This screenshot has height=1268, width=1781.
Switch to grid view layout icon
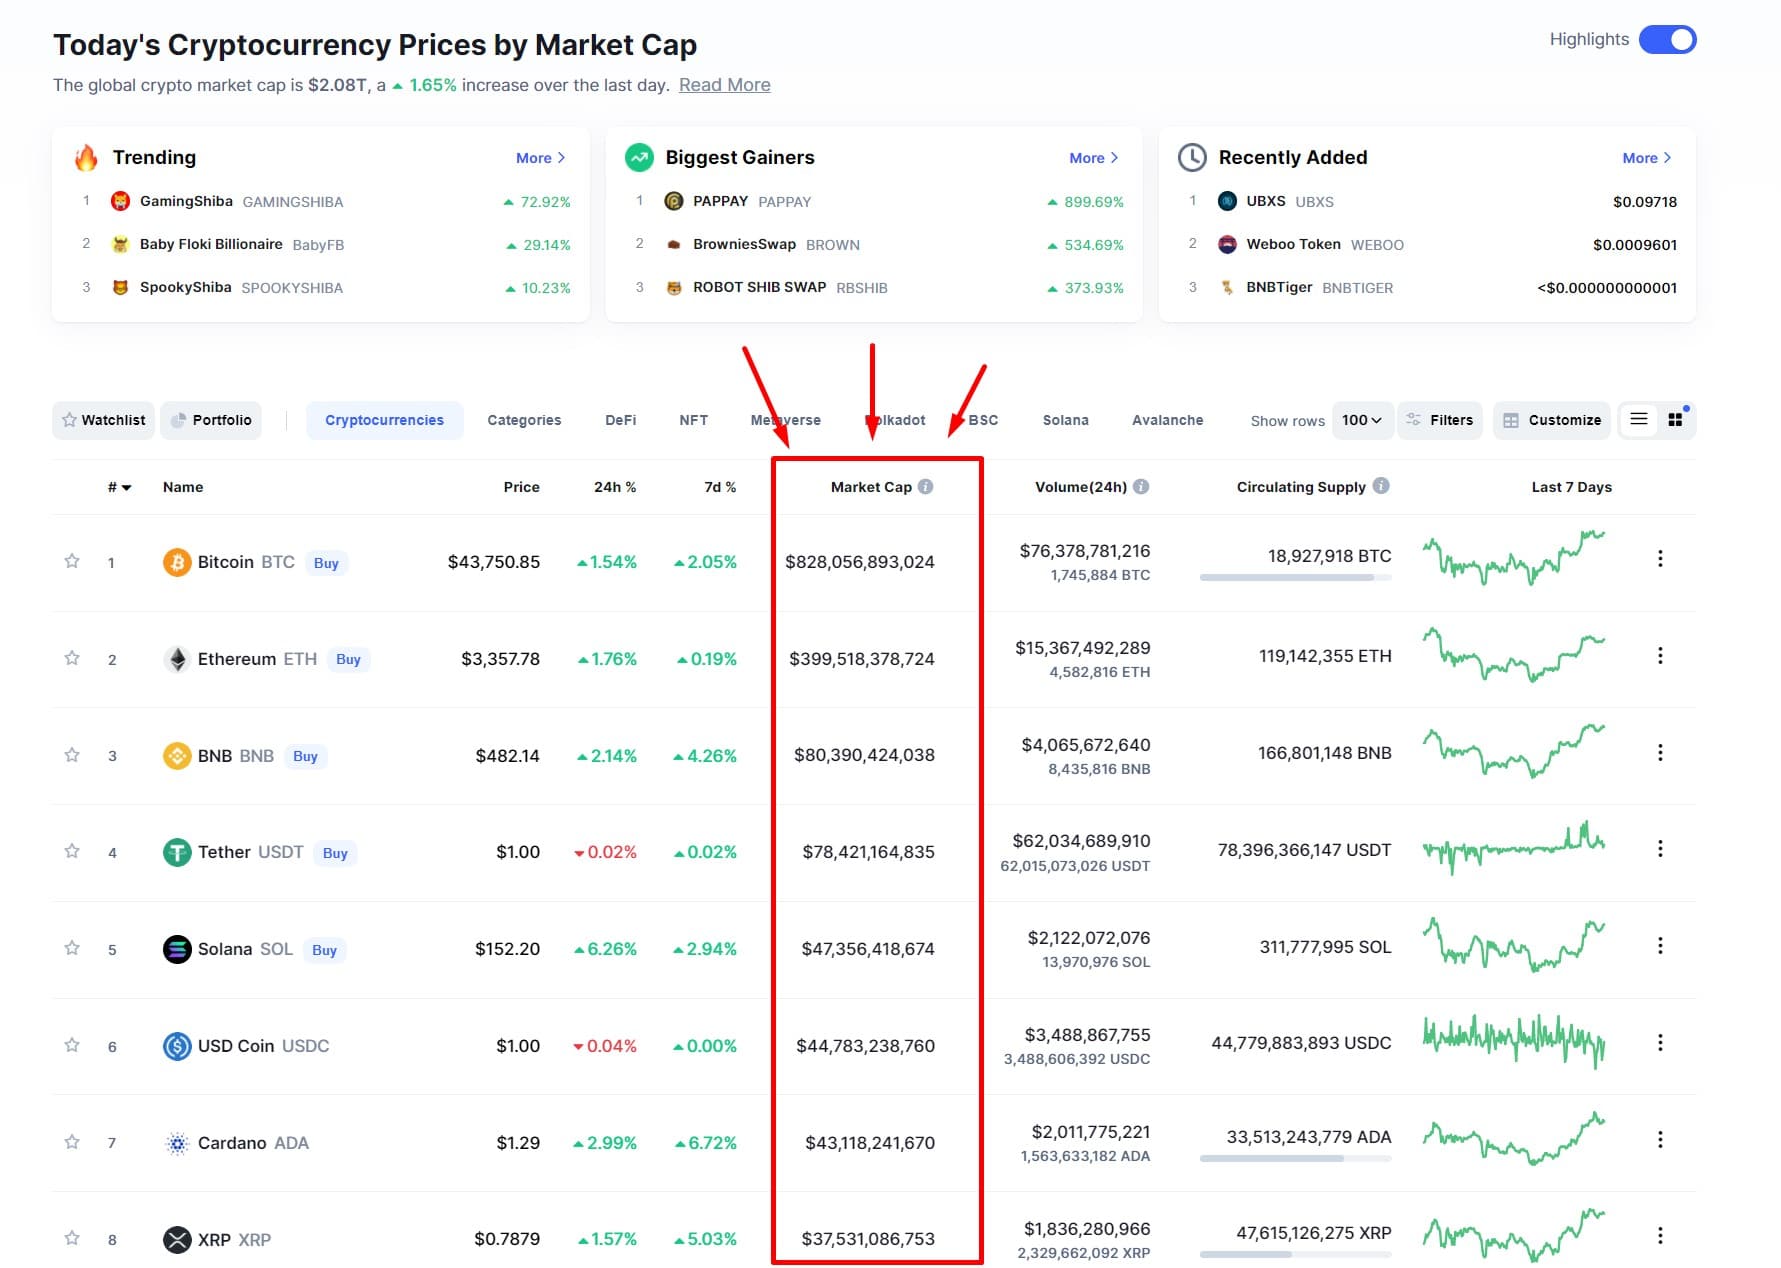coord(1675,420)
